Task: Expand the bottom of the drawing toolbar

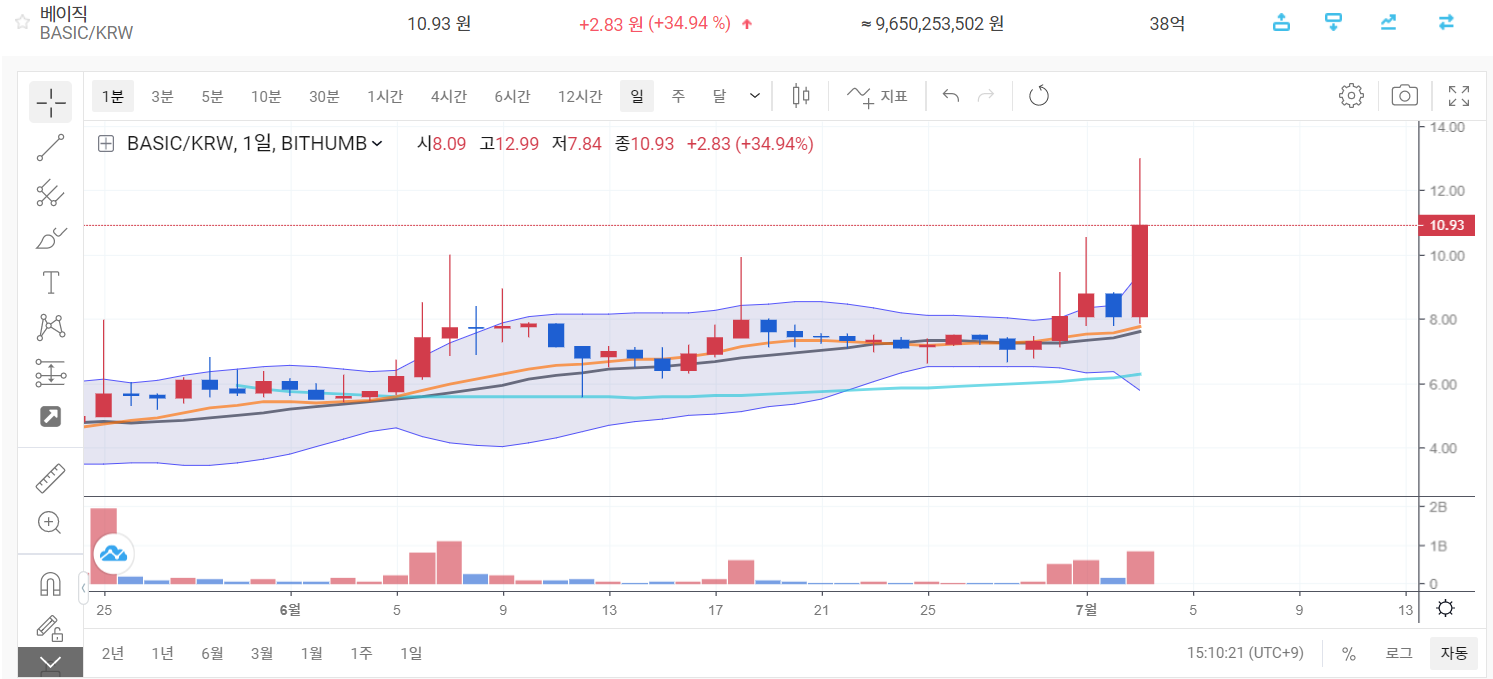Action: (x=50, y=662)
